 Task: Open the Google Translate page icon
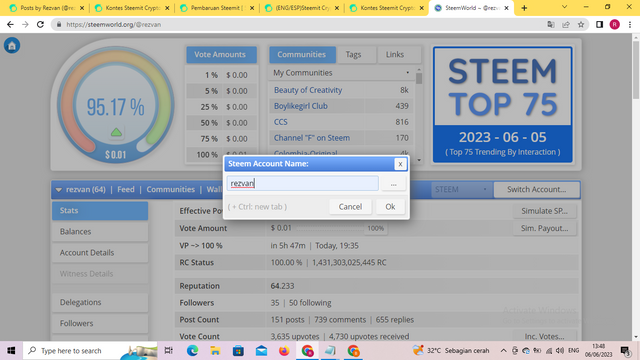tap(551, 24)
